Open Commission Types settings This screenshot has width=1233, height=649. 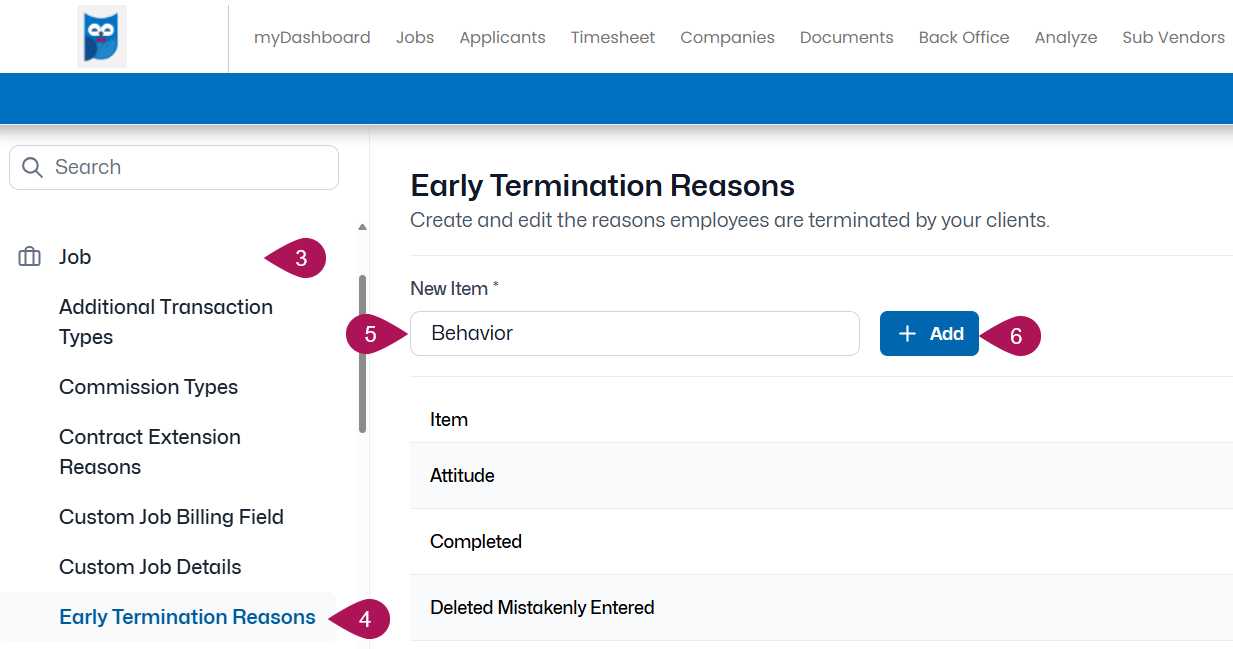click(148, 387)
